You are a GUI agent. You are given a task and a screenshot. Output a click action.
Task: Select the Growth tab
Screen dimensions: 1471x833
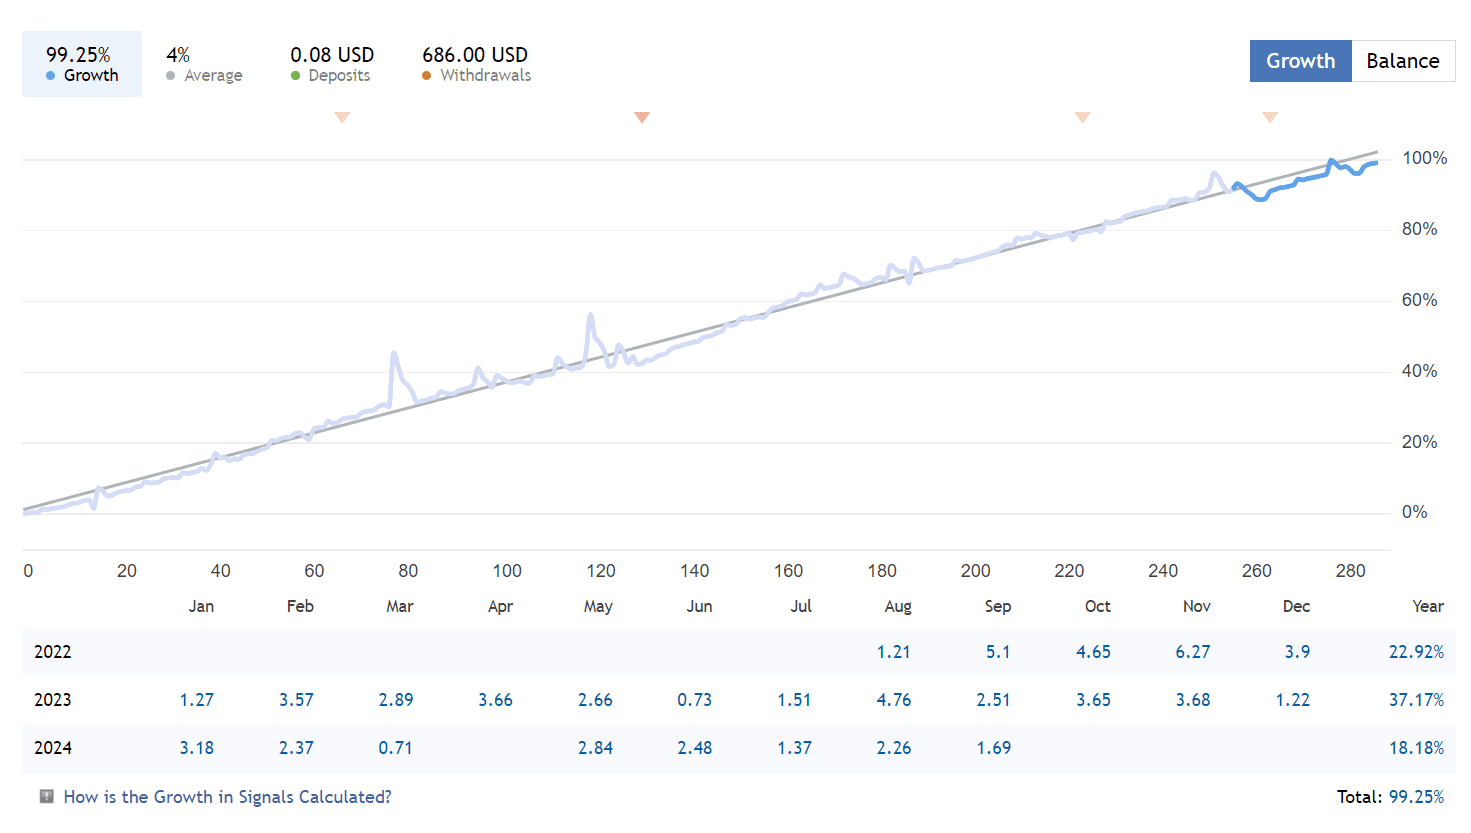point(1301,61)
